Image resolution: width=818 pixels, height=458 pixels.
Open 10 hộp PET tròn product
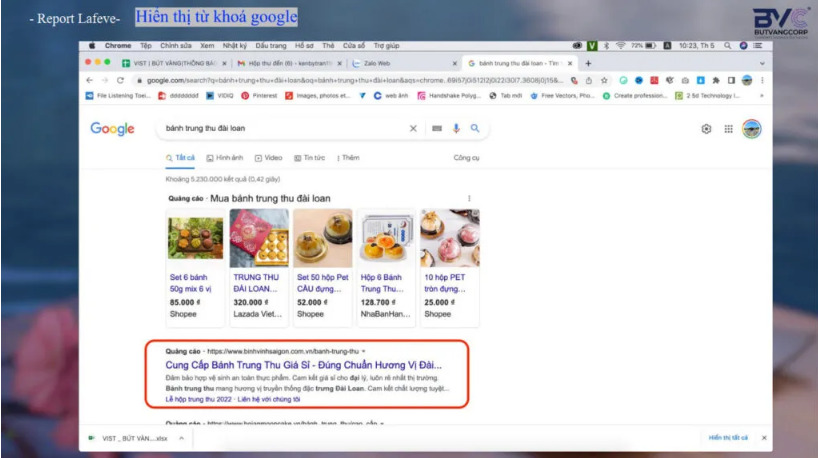450,269
